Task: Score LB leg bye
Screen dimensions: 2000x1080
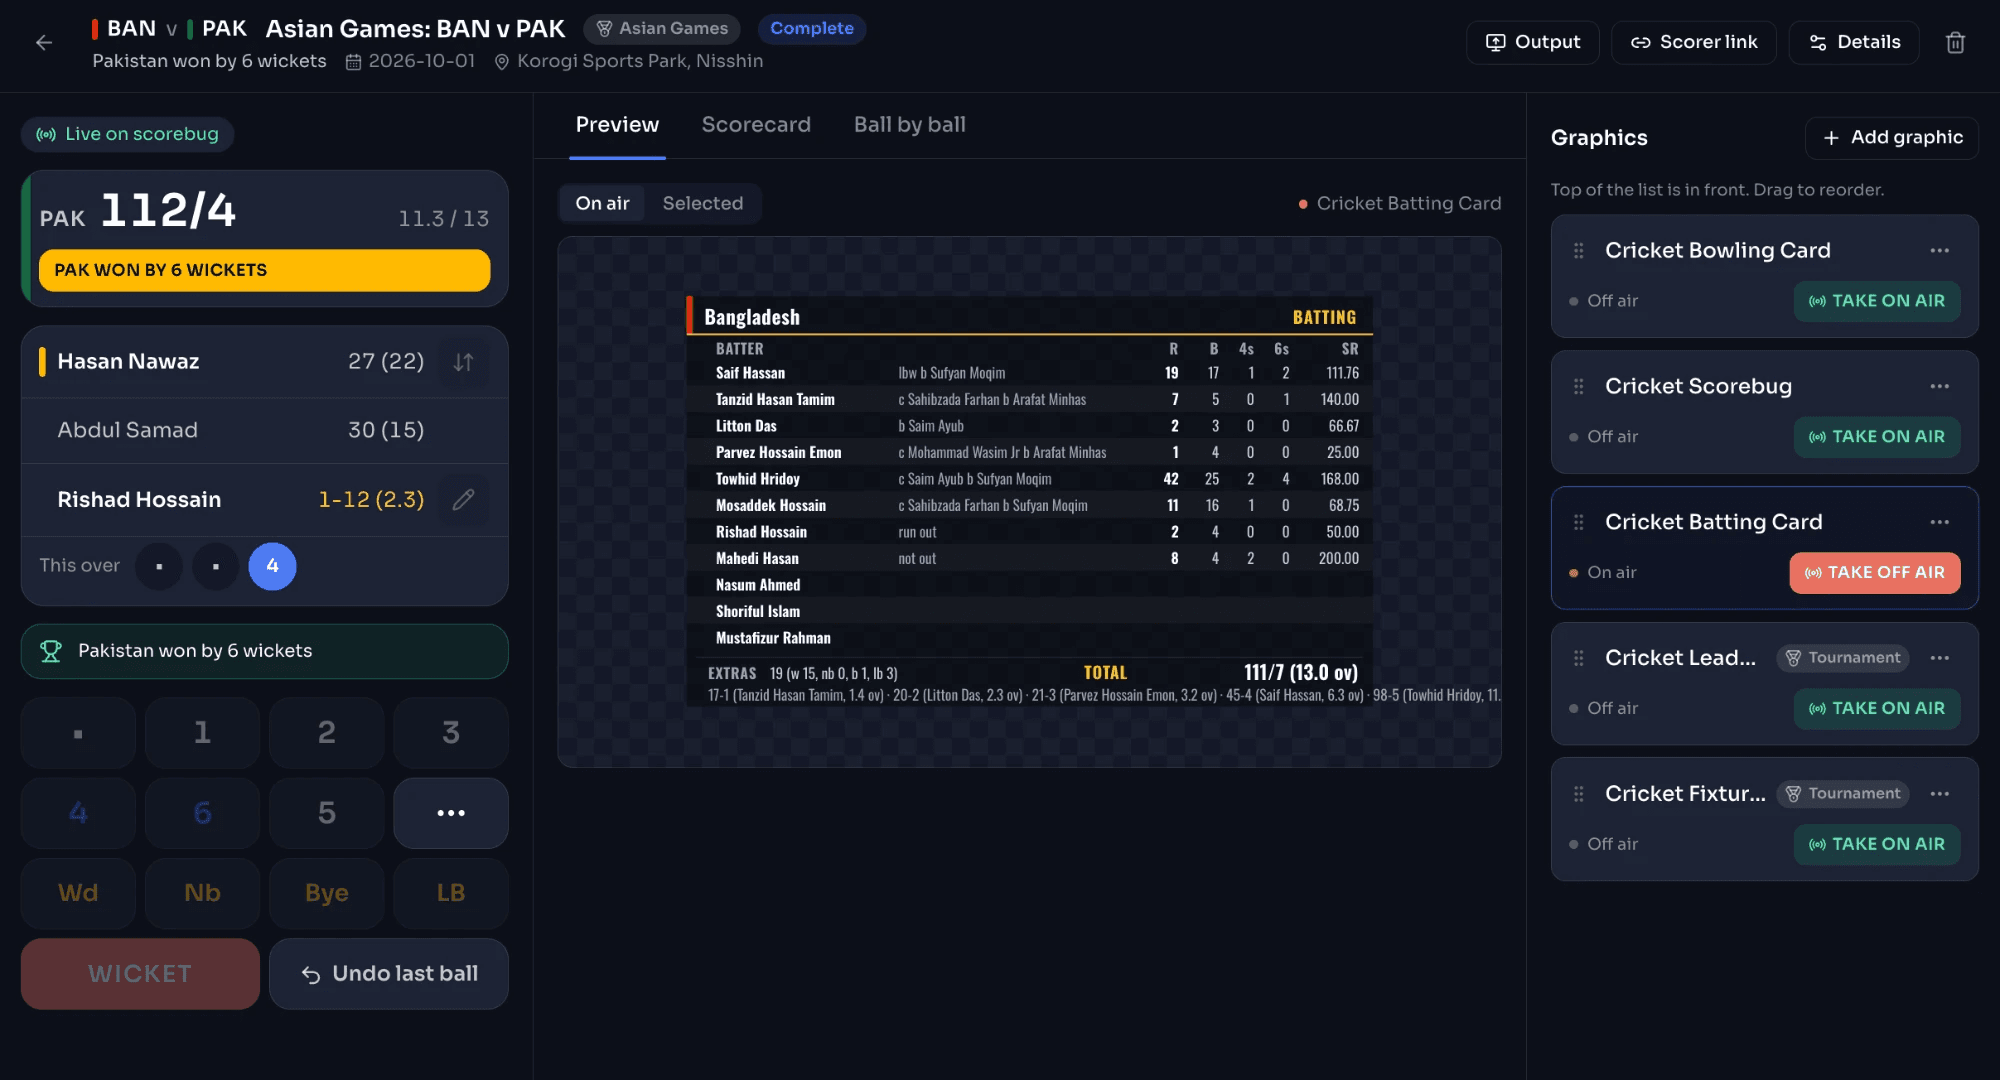Action: (x=451, y=893)
